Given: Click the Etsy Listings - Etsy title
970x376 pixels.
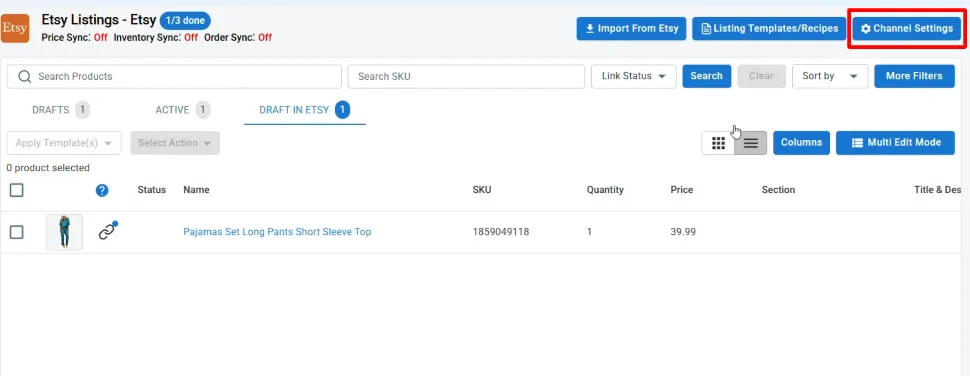Looking at the screenshot, I should [x=98, y=20].
